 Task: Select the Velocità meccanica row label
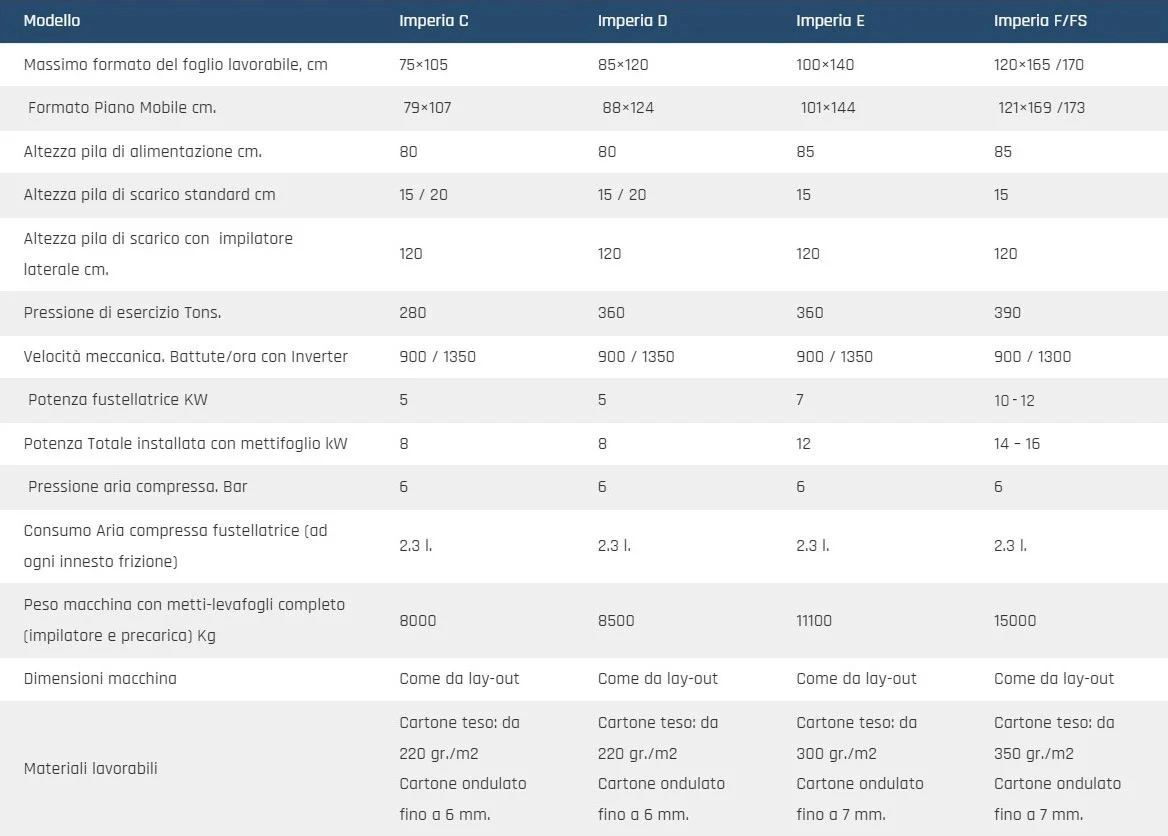point(186,357)
